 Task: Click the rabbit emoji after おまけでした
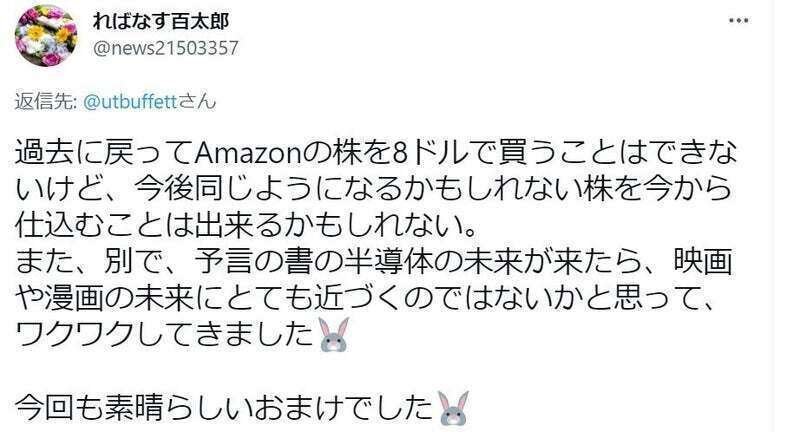(x=454, y=408)
